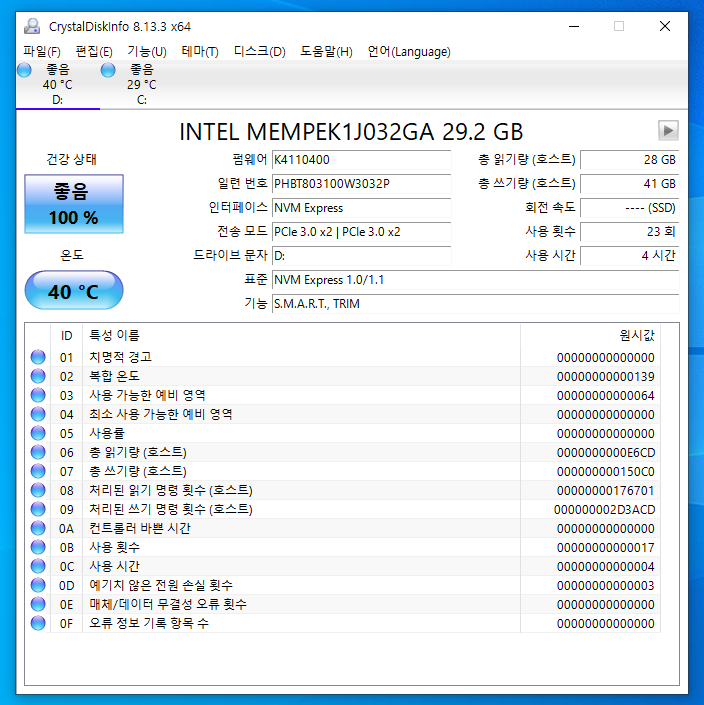Click the status icon for row 01 치명적 경고
The height and width of the screenshot is (705, 704).
[38, 357]
